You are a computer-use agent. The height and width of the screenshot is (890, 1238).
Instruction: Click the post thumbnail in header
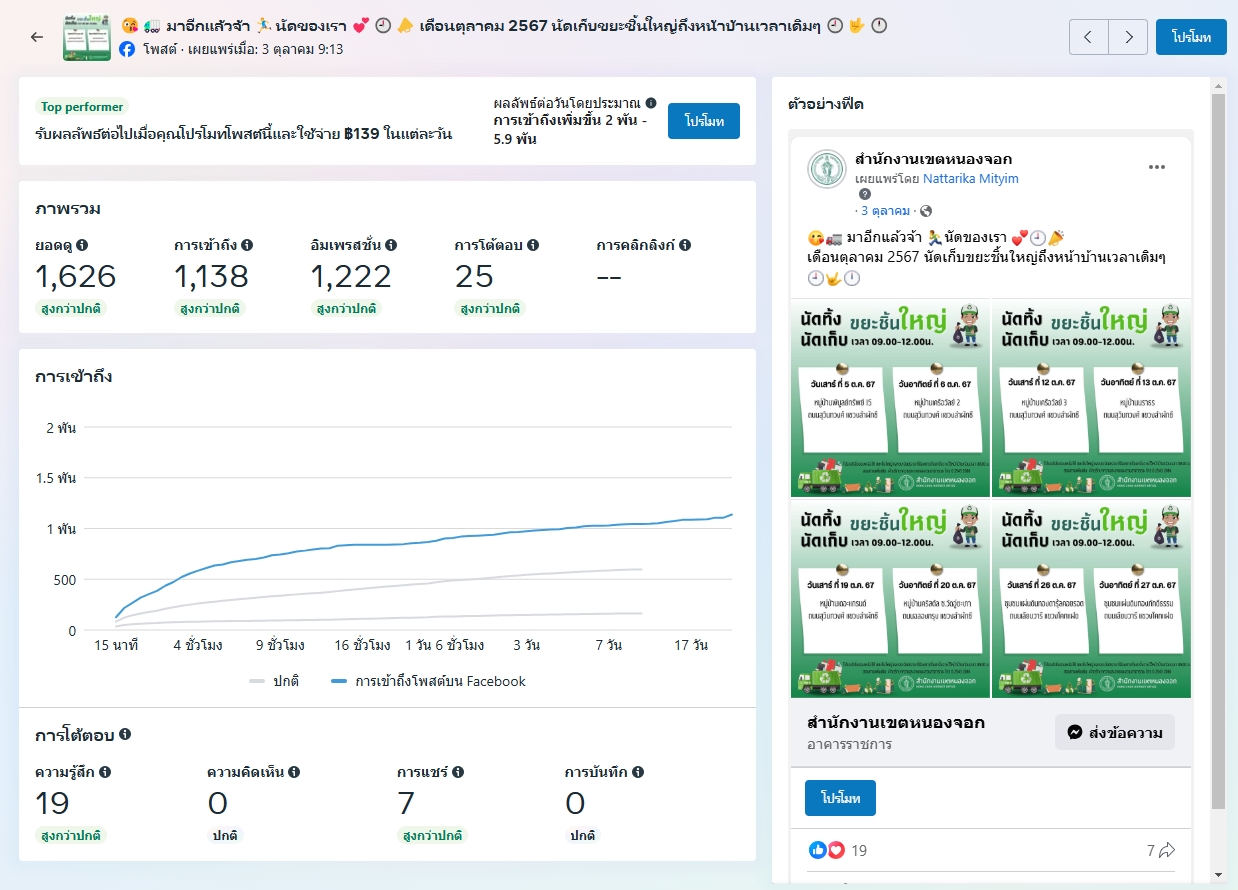(x=87, y=37)
